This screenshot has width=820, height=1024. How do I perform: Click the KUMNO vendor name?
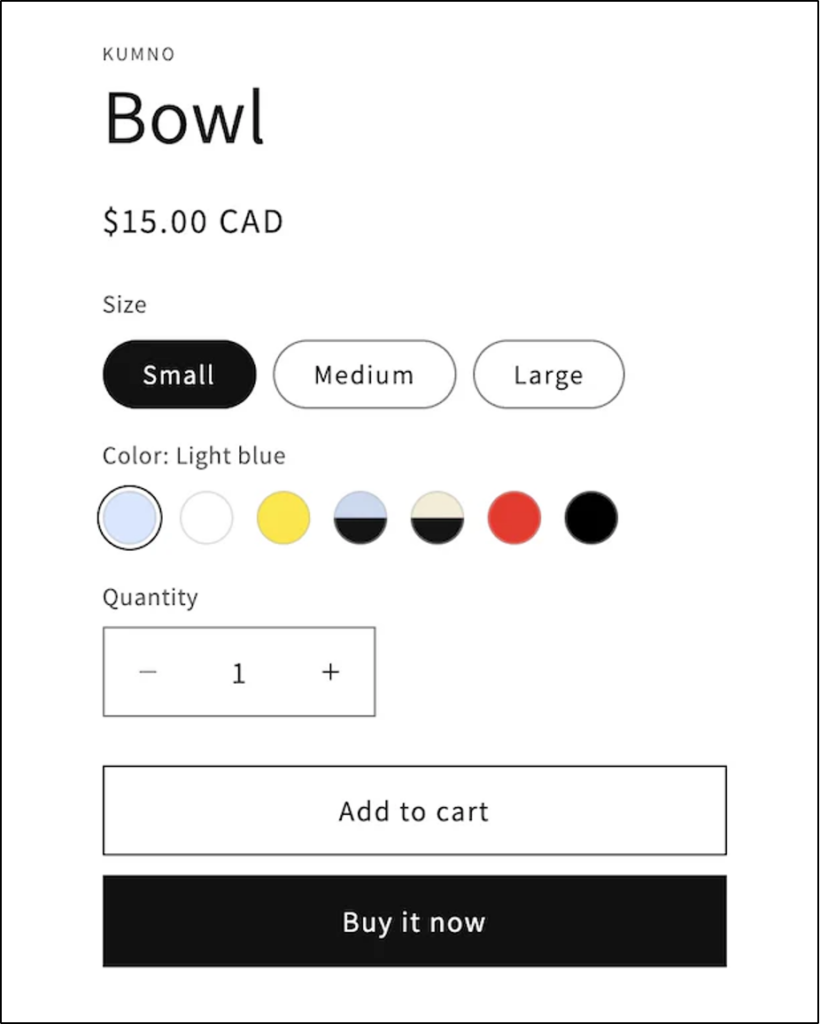click(x=139, y=54)
